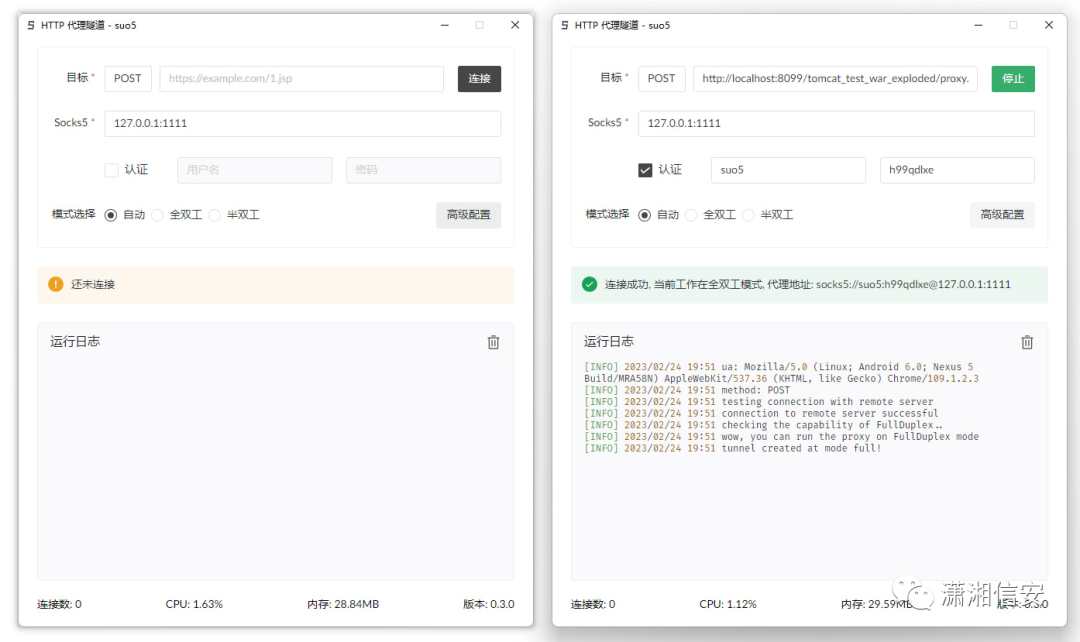
Task: Click the 运行日志 heading in left window
Action: tap(75, 342)
